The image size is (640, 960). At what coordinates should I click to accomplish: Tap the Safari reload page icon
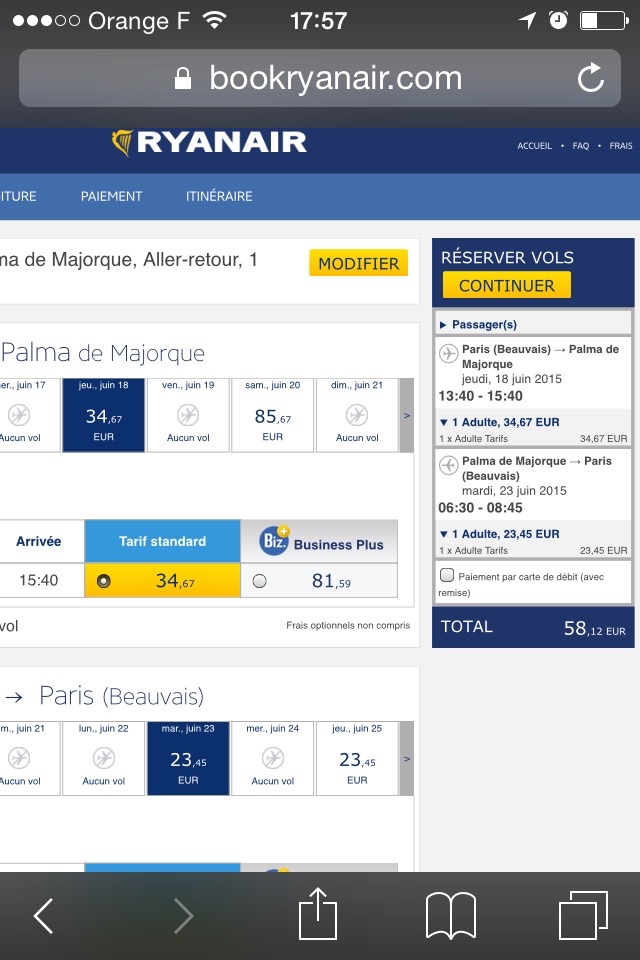click(x=591, y=78)
